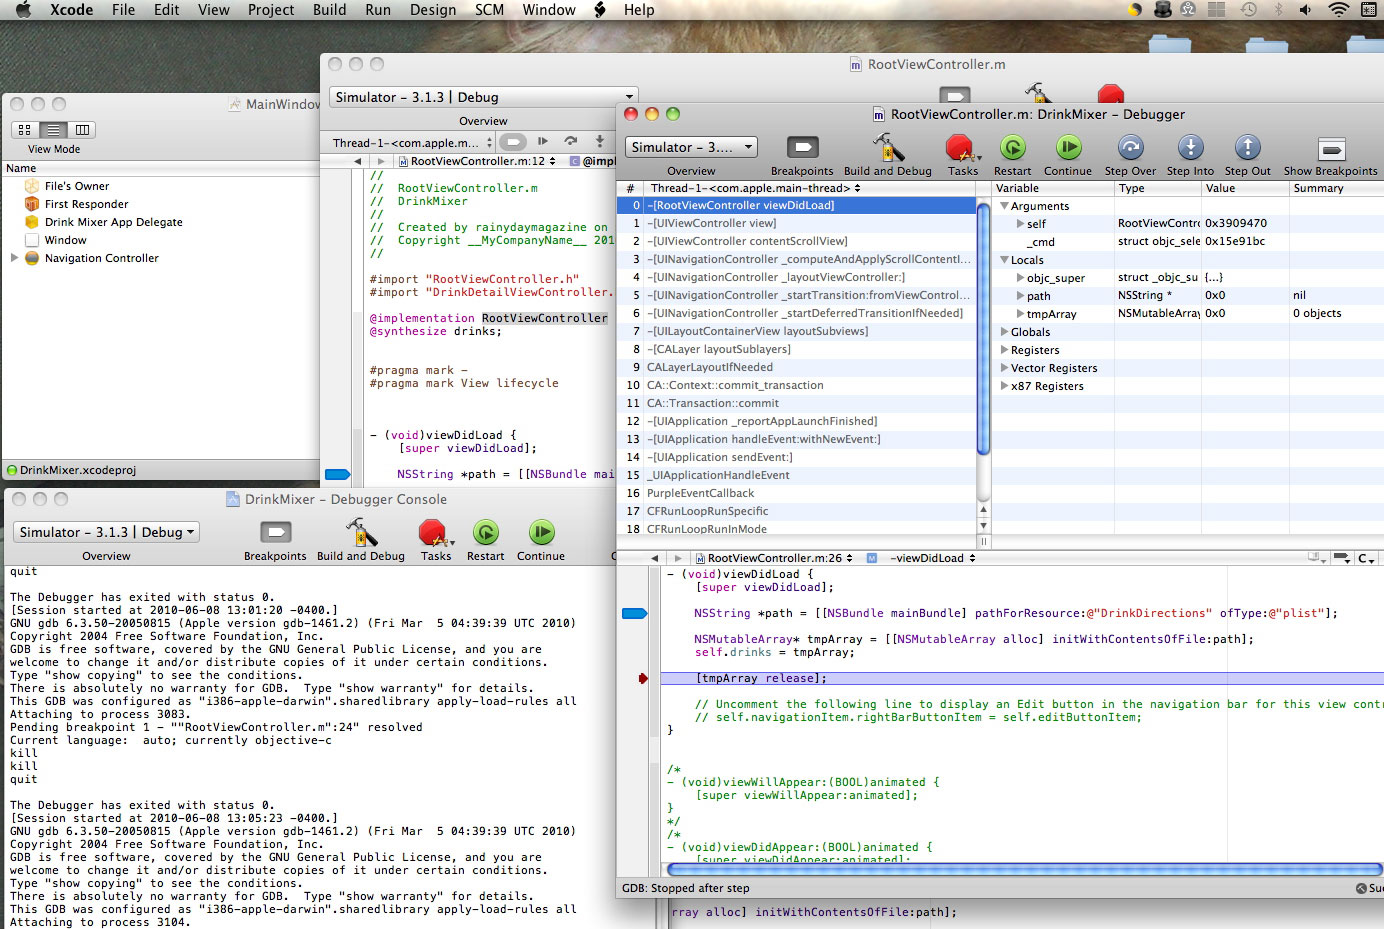Click Show Breakpoints icon
The height and width of the screenshot is (929, 1384).
coord(1331,149)
